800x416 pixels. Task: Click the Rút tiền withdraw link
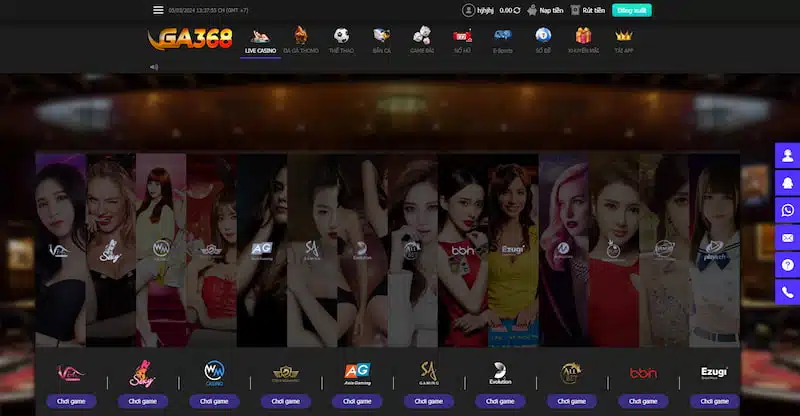coord(588,10)
